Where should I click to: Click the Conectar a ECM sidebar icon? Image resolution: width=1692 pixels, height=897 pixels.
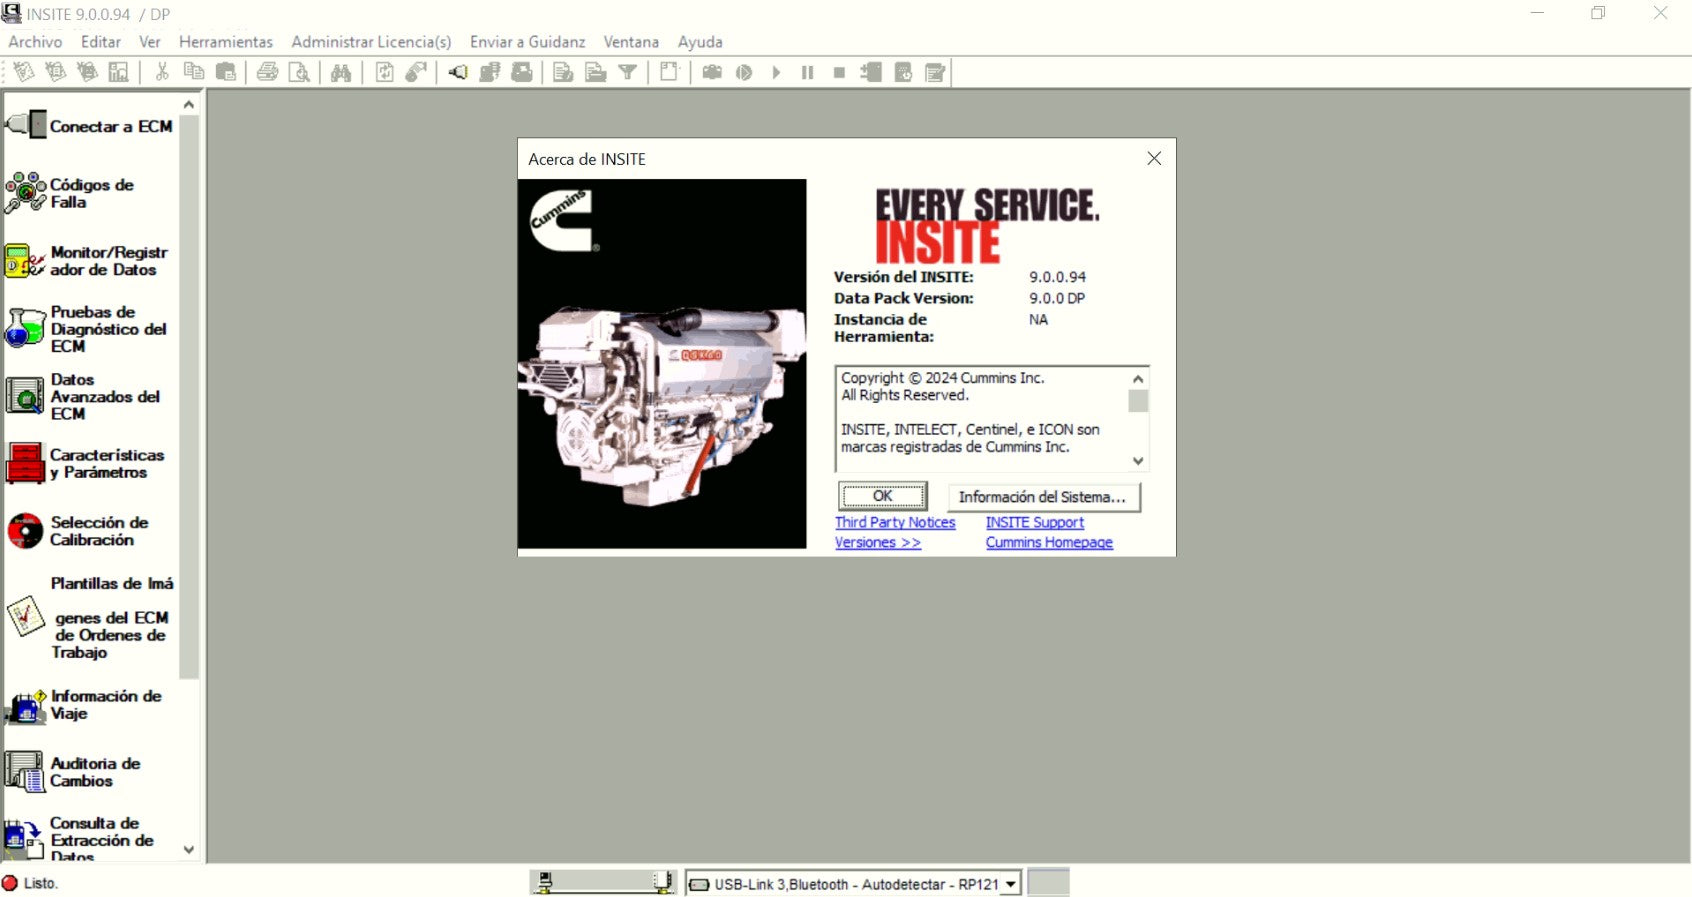pyautogui.click(x=26, y=126)
